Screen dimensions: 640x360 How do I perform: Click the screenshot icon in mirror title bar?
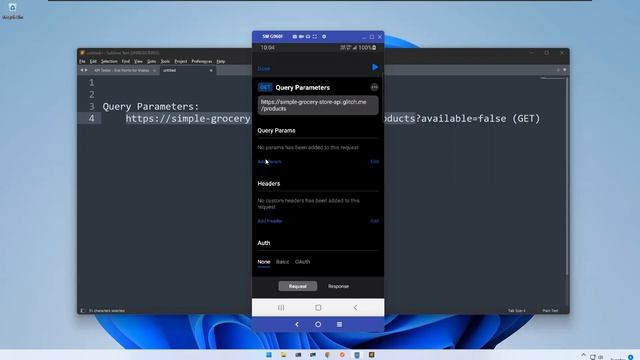(x=295, y=37)
